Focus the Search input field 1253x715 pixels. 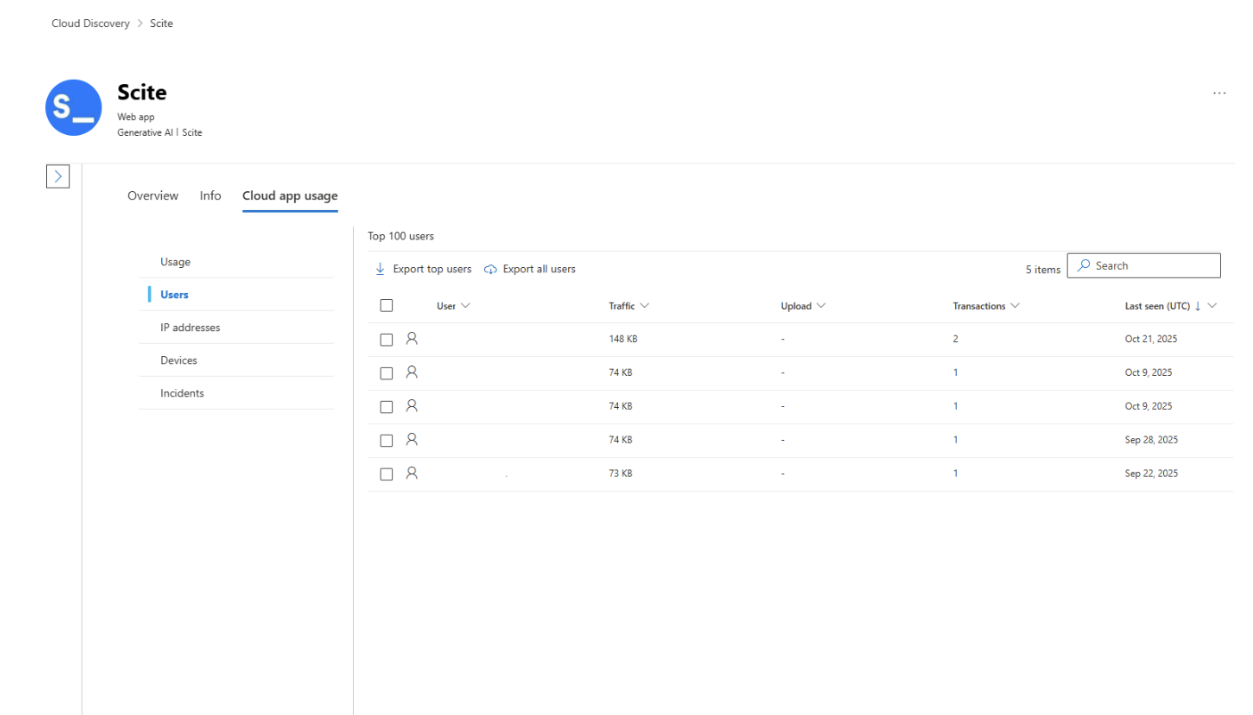pos(1144,266)
